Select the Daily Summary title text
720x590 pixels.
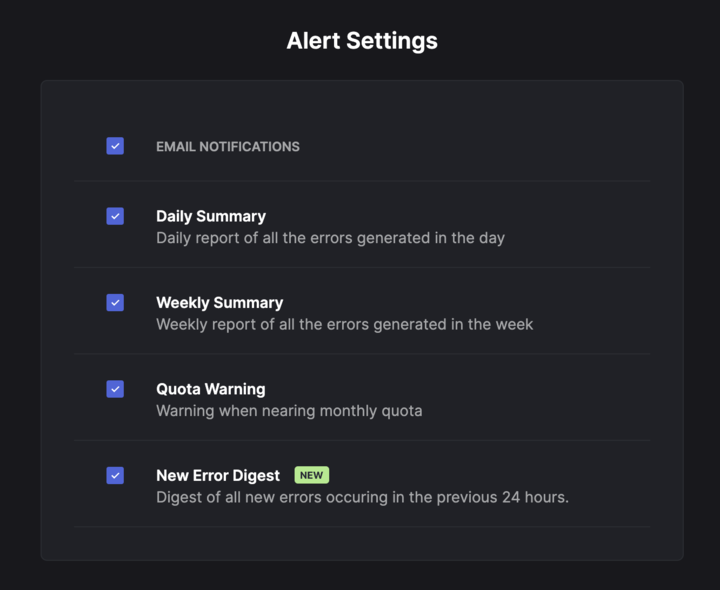coord(211,216)
